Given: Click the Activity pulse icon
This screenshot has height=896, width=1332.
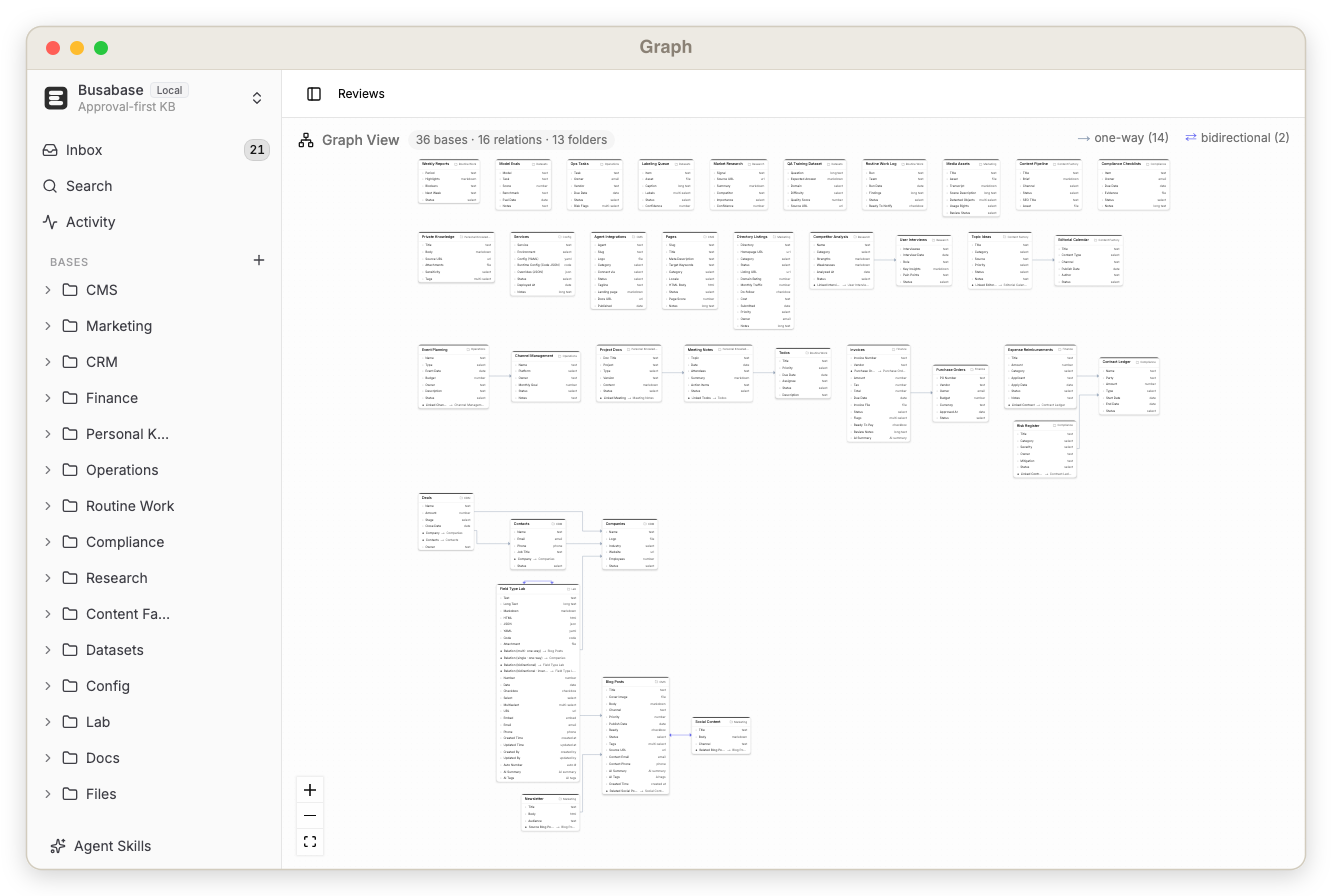Looking at the screenshot, I should pyautogui.click(x=50, y=222).
